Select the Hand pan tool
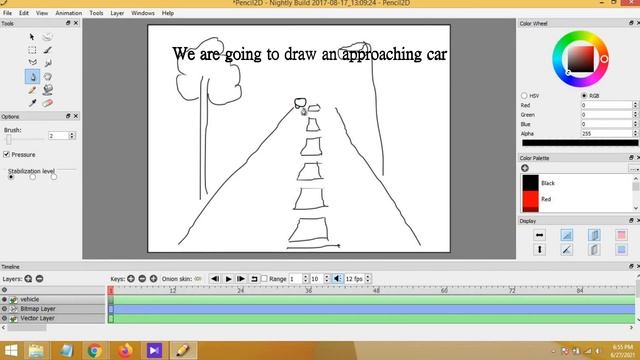Screen dimensions: 640x360 pyautogui.click(x=48, y=76)
